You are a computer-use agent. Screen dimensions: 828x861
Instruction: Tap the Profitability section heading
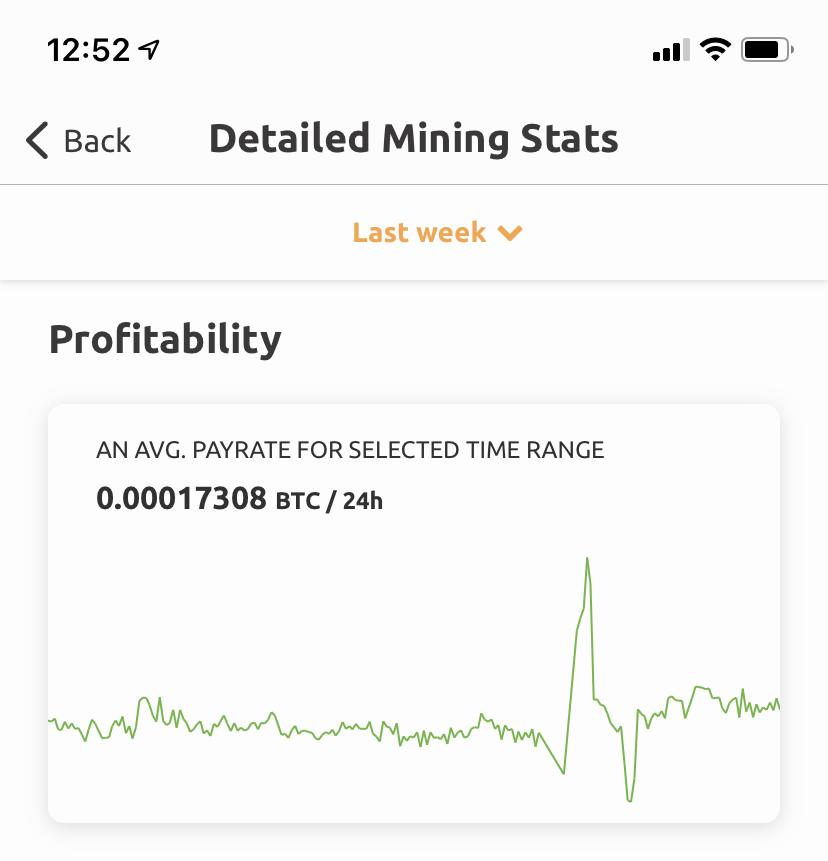(165, 340)
